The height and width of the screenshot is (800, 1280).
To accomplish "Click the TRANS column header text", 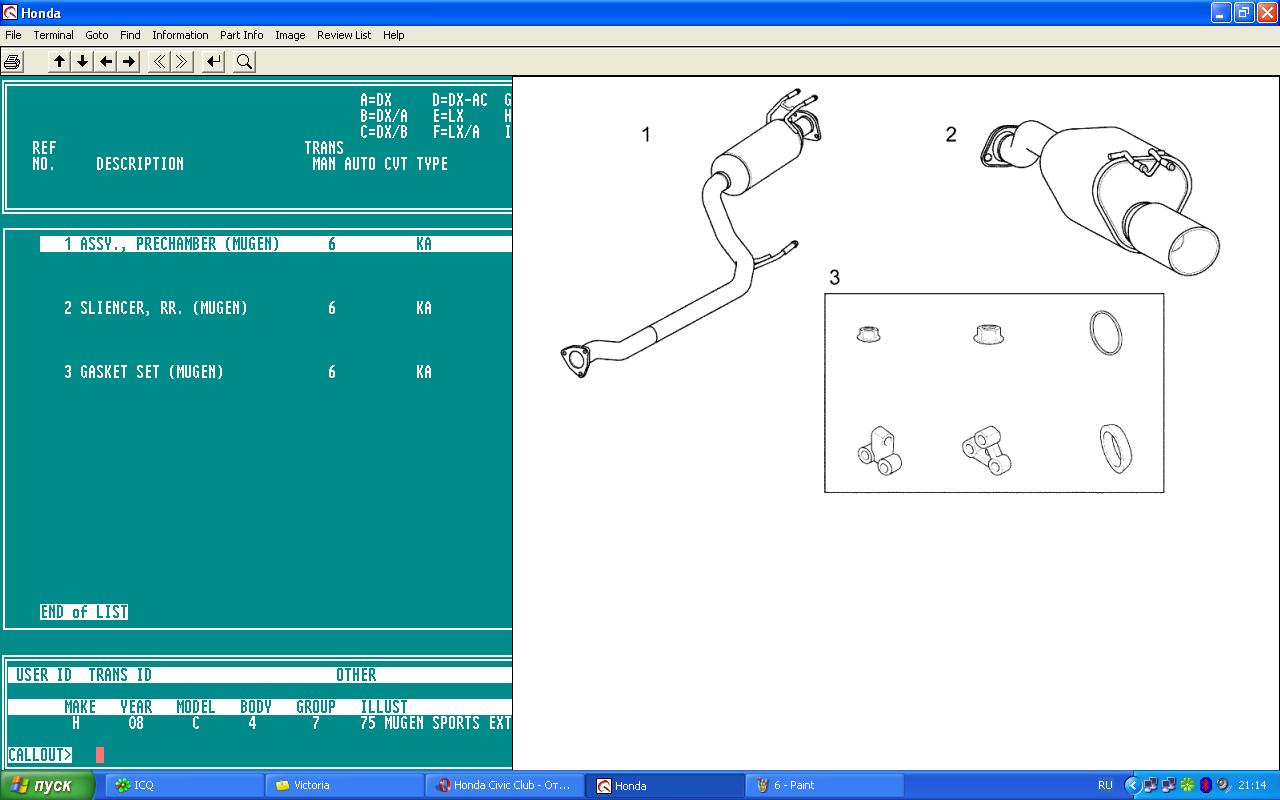I will point(324,148).
